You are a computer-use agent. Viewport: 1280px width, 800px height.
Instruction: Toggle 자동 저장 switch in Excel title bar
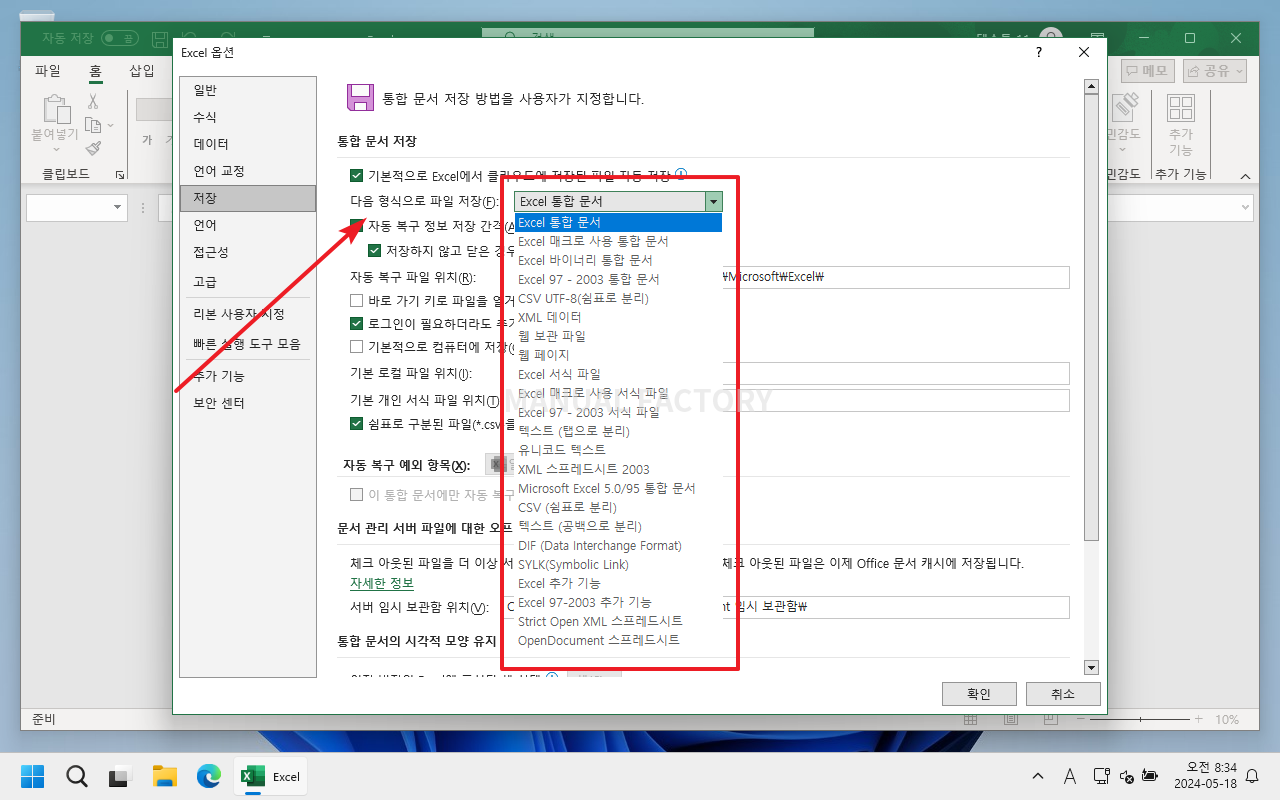click(x=120, y=38)
